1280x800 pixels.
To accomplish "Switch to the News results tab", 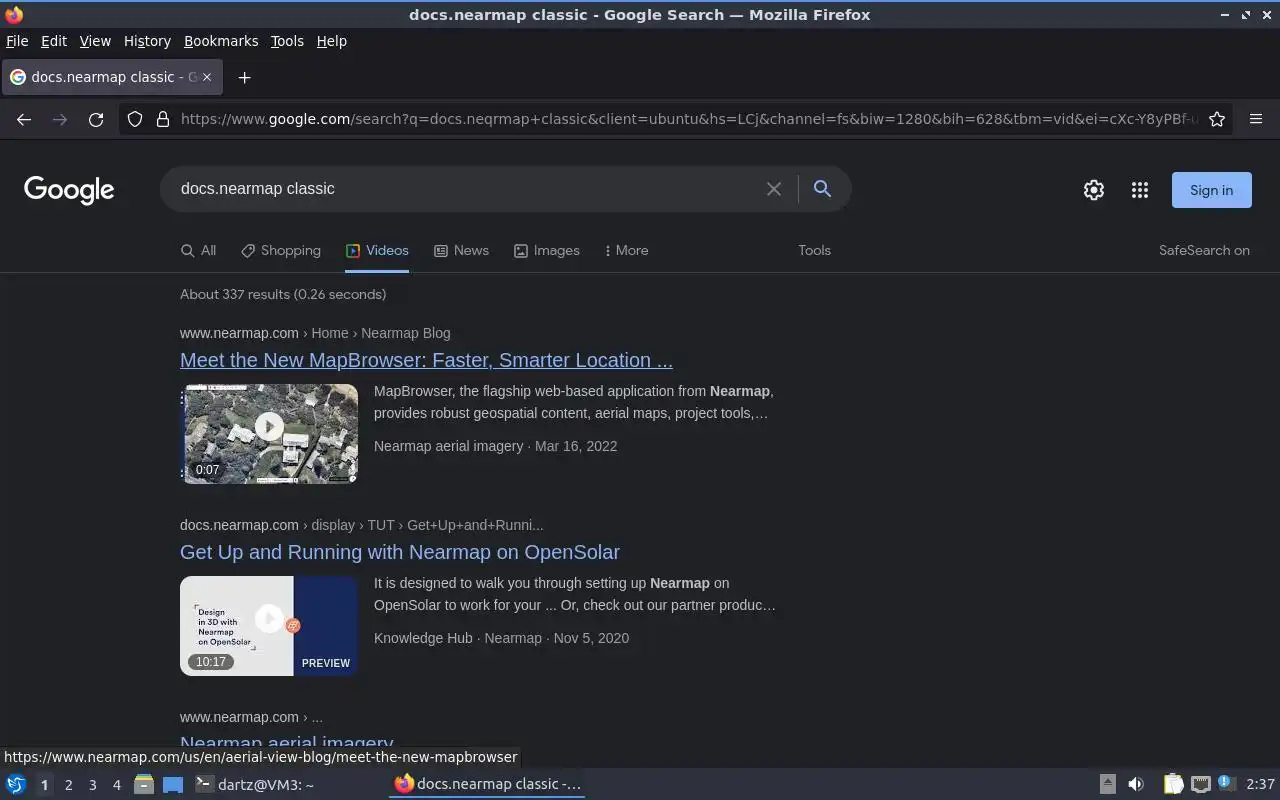I will tap(461, 251).
